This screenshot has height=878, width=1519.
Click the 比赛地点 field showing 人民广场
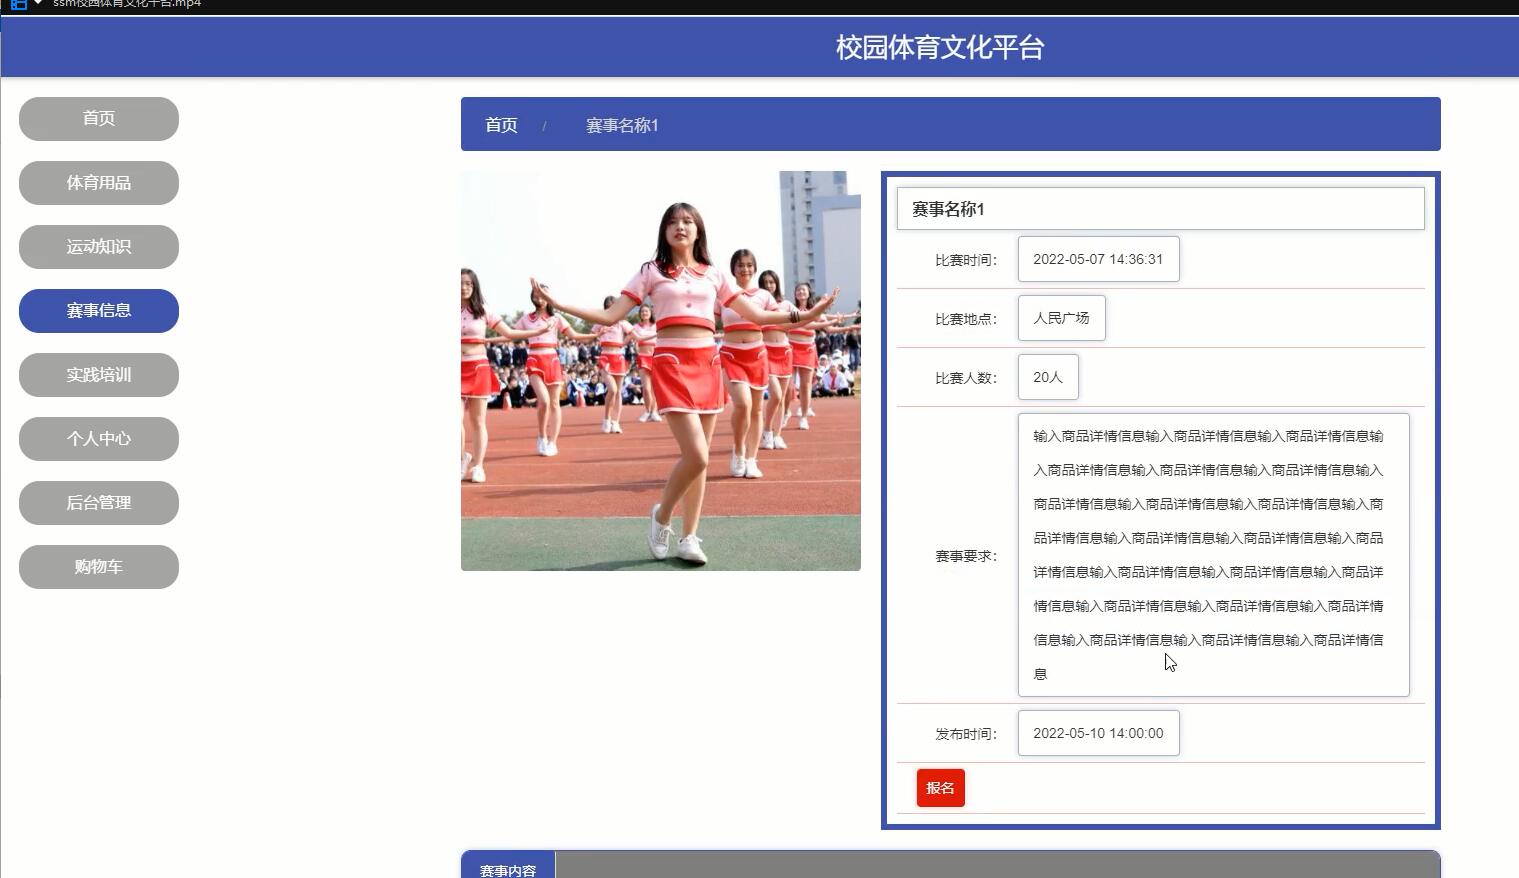1061,317
